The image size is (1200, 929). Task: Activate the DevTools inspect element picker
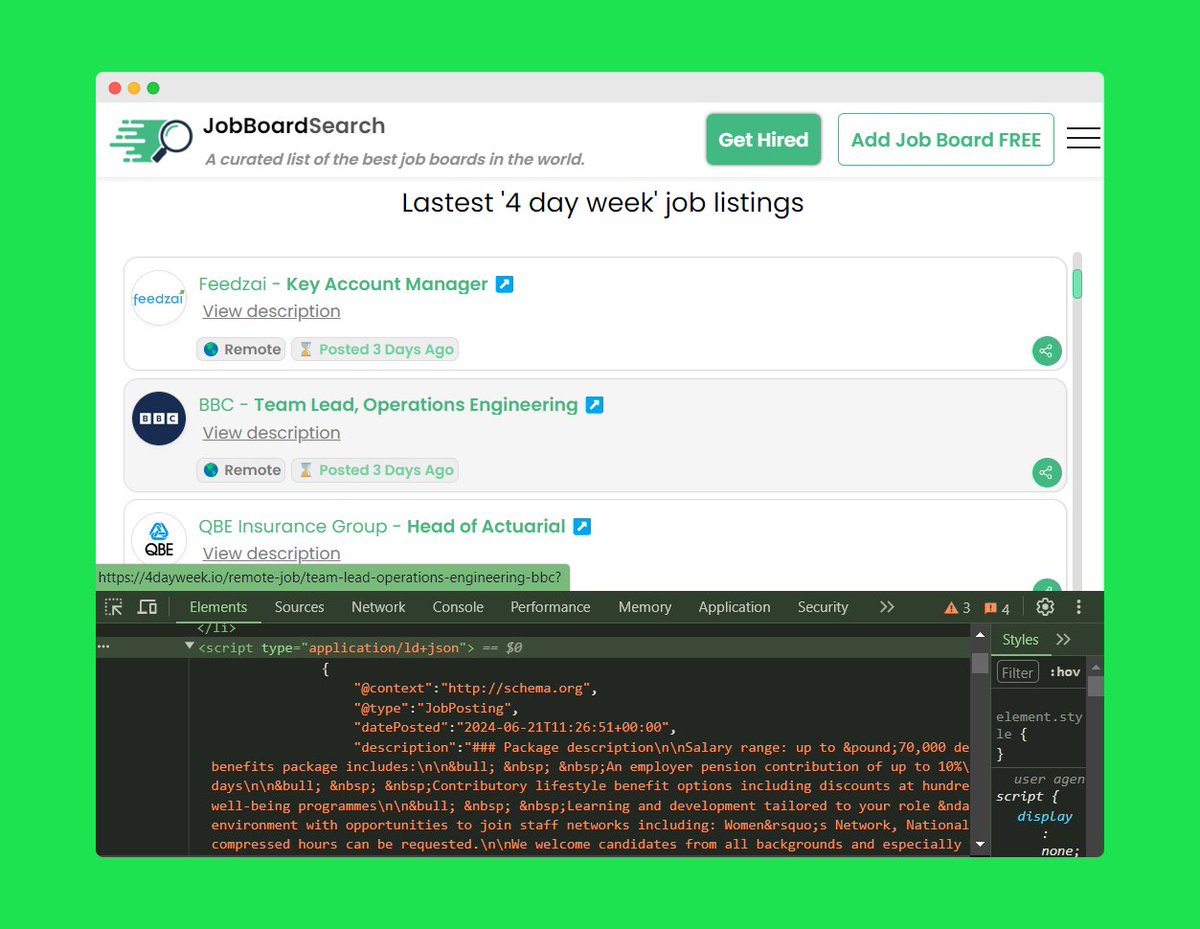(x=114, y=607)
